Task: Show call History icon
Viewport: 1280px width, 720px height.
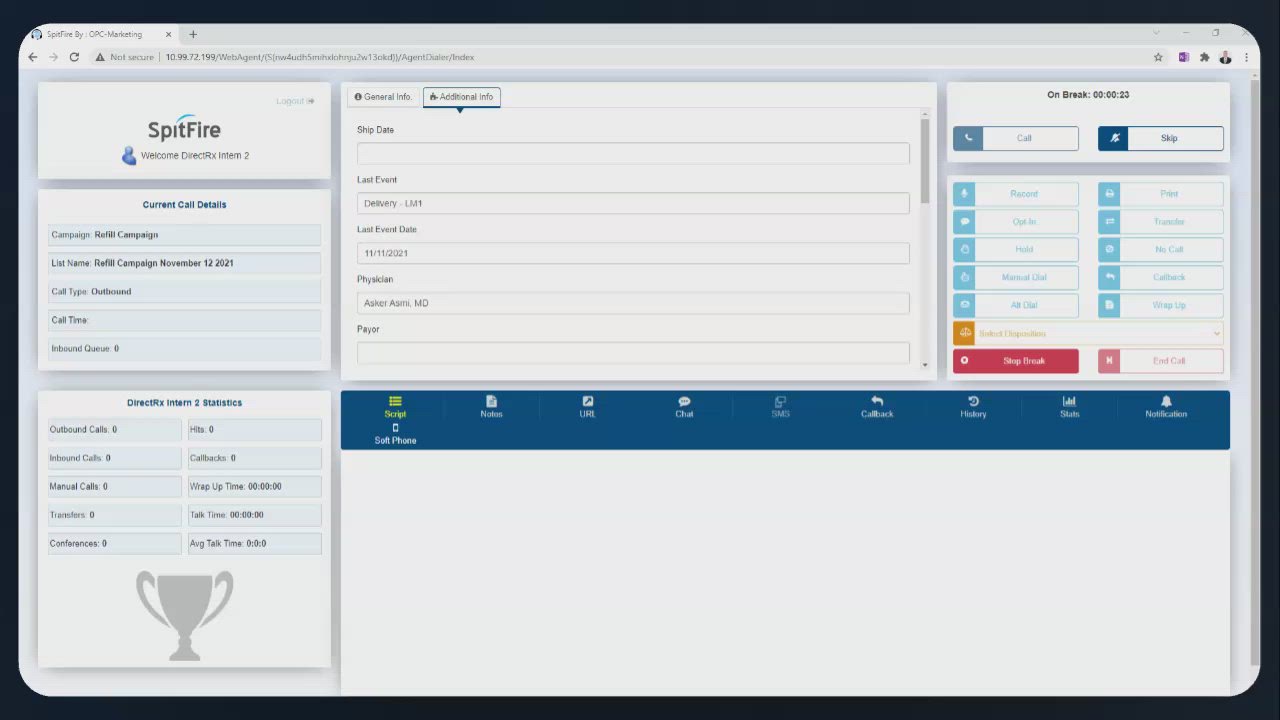Action: (x=973, y=401)
